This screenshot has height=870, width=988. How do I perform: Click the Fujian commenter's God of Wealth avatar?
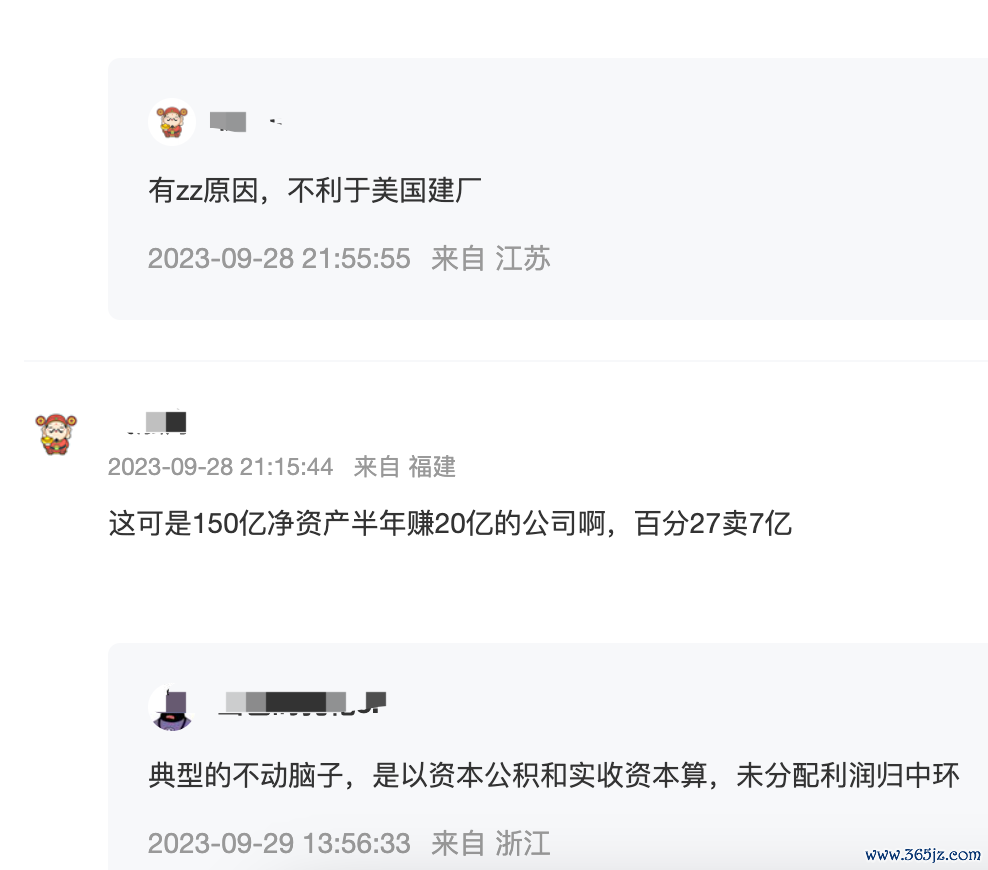[56, 434]
